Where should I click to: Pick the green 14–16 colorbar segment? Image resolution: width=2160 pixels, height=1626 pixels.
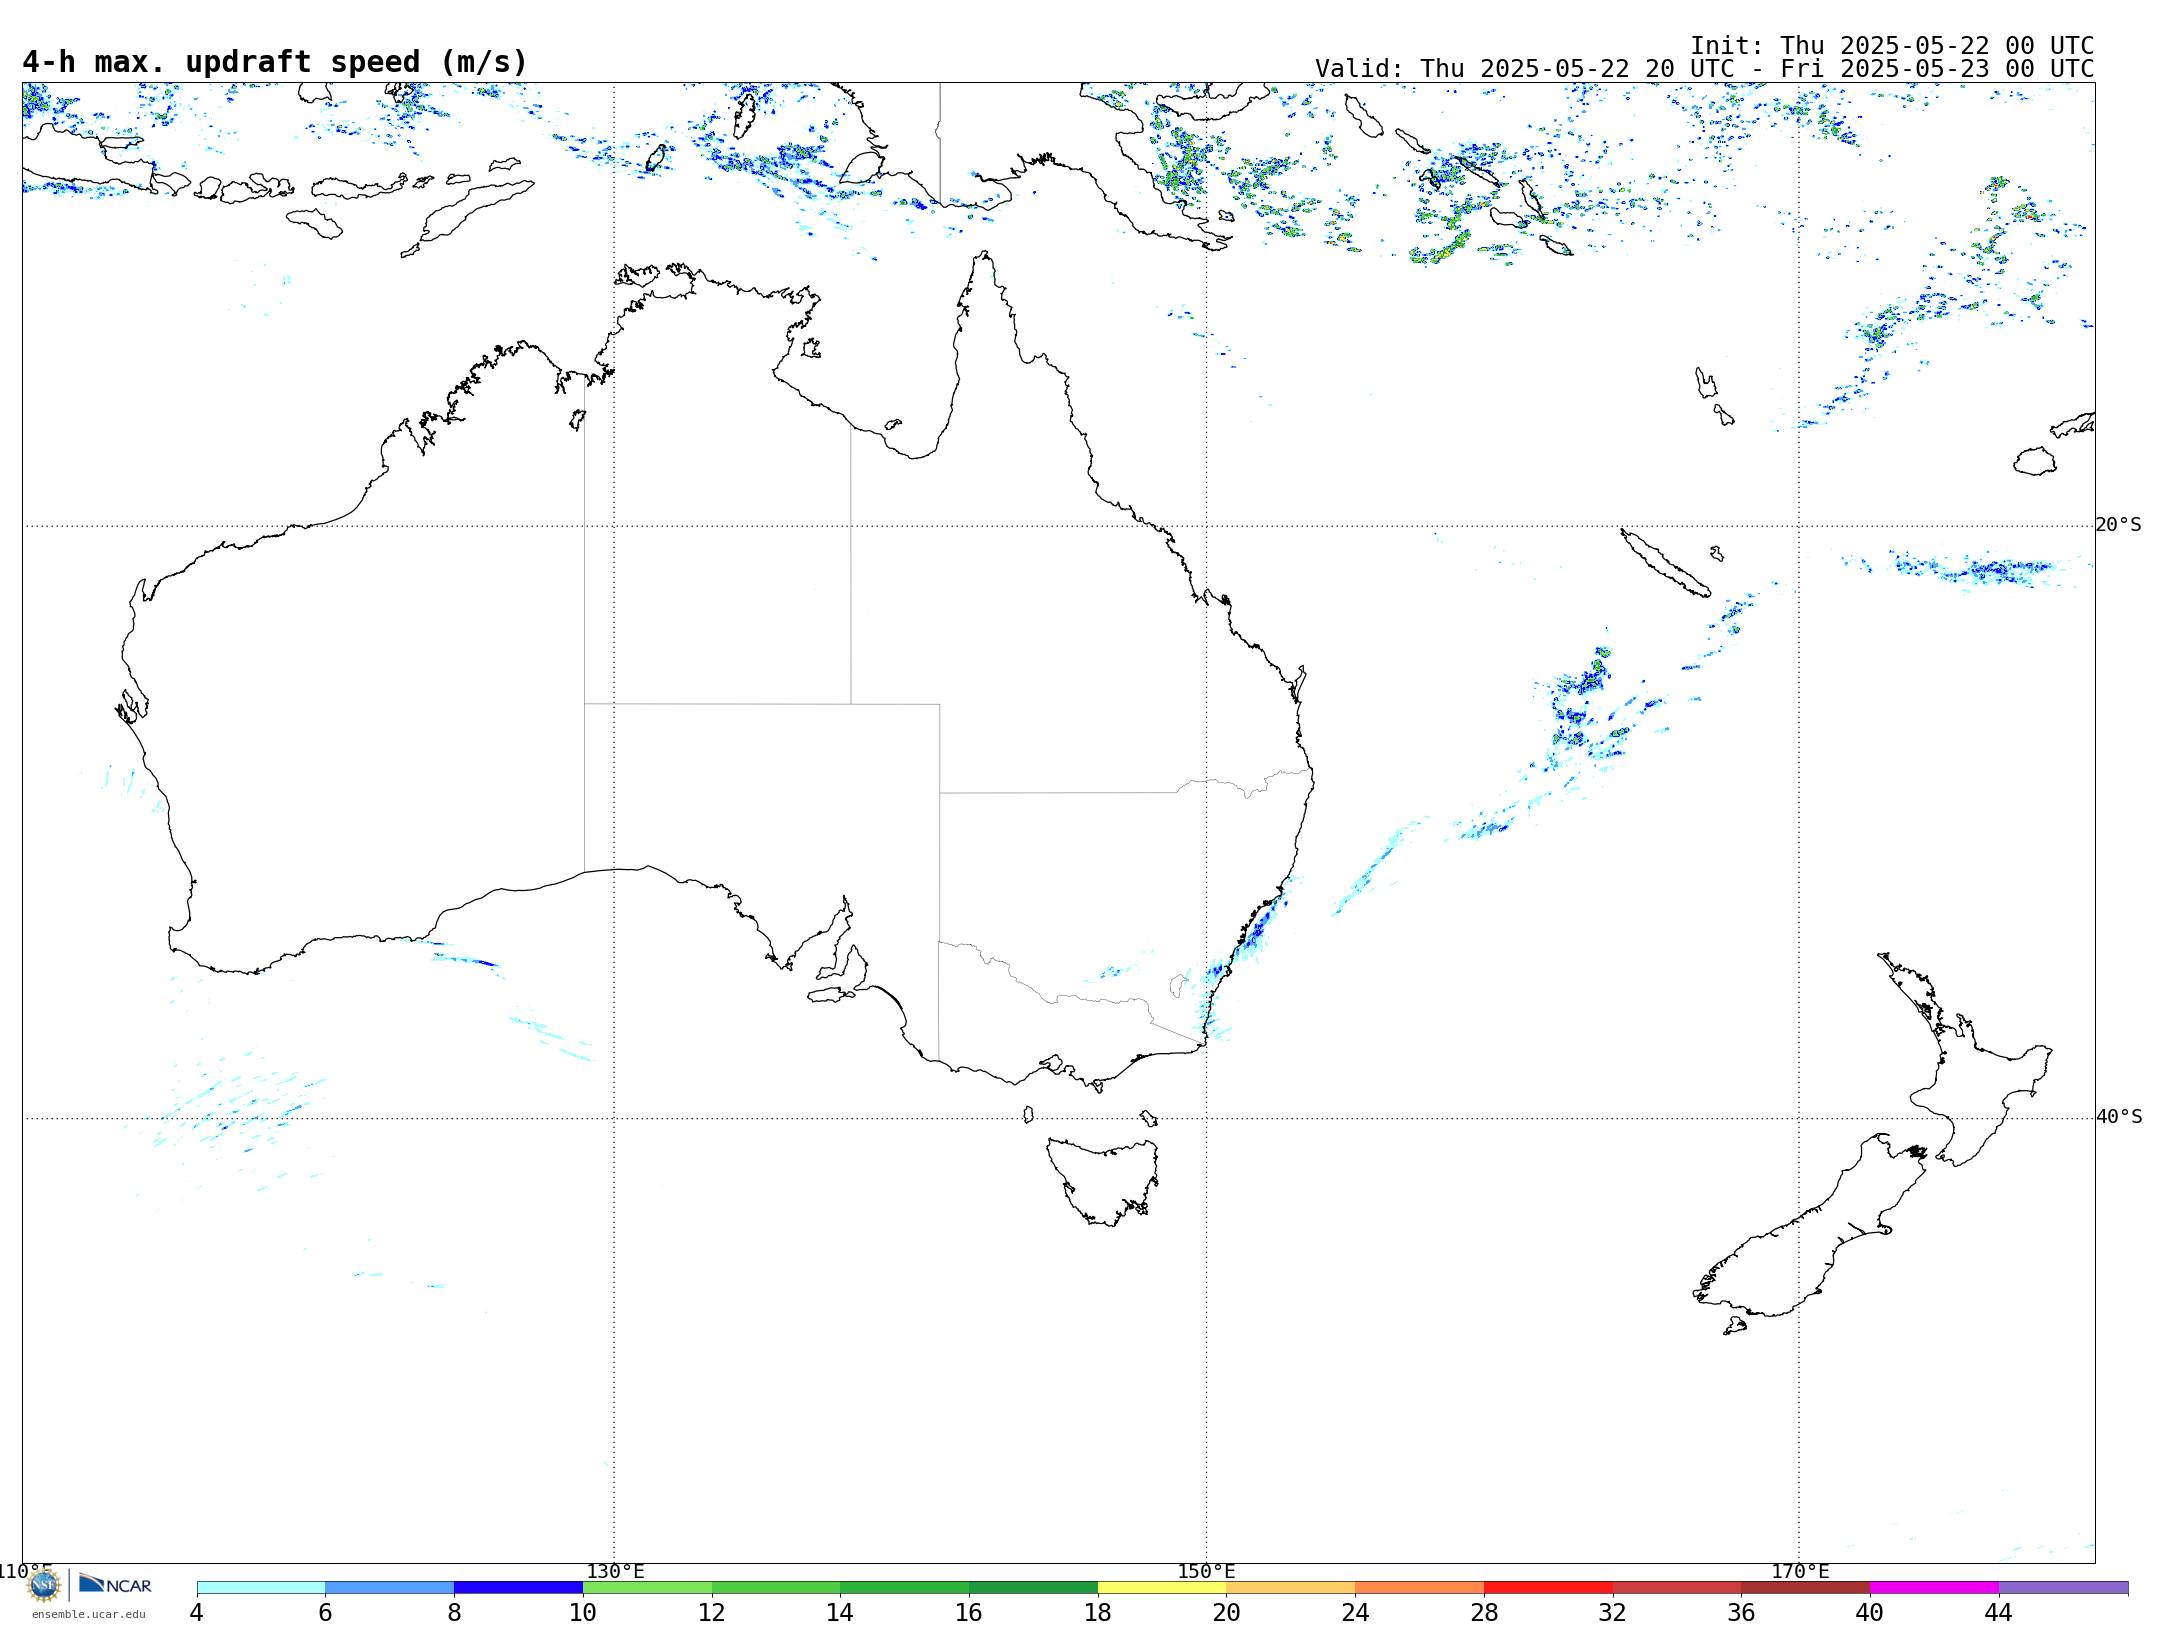[x=905, y=1587]
